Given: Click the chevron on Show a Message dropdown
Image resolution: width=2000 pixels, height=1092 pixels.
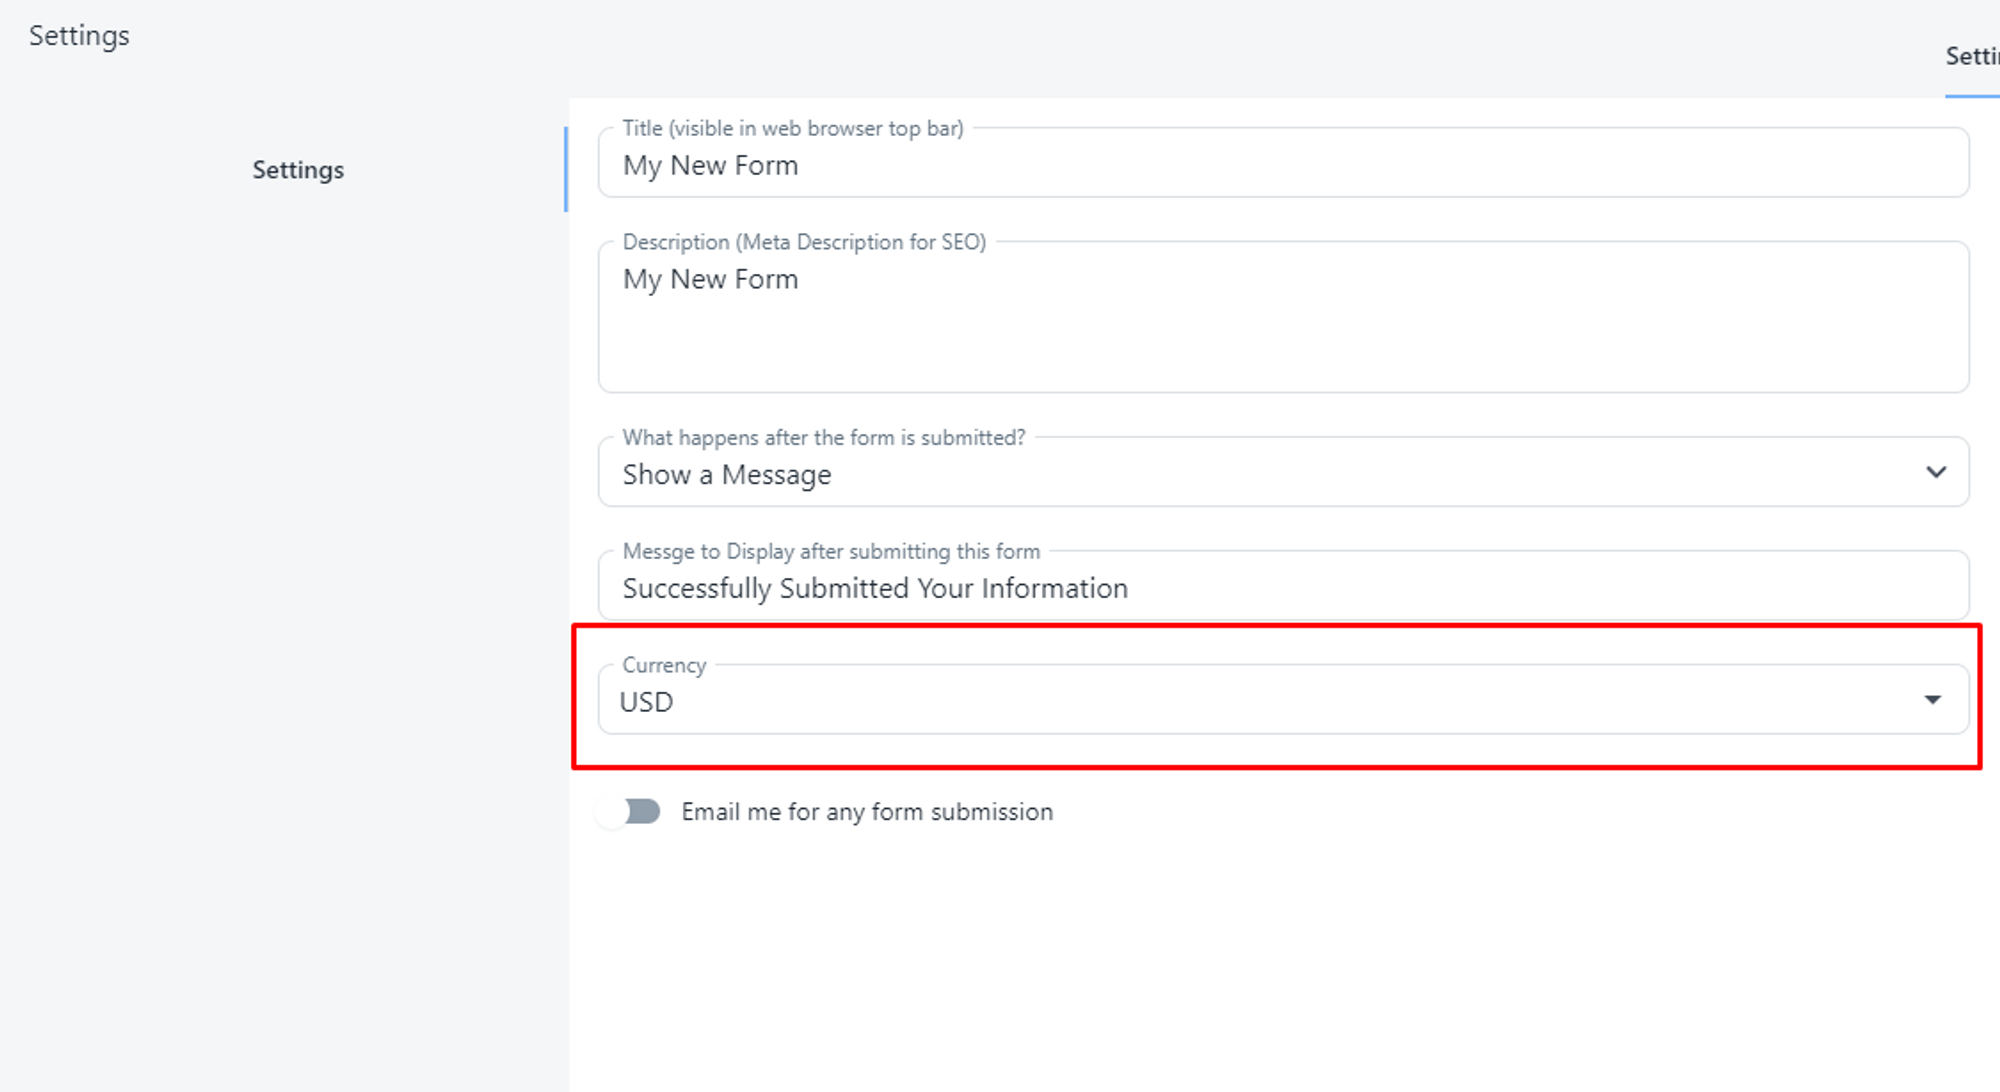Looking at the screenshot, I should coord(1936,472).
